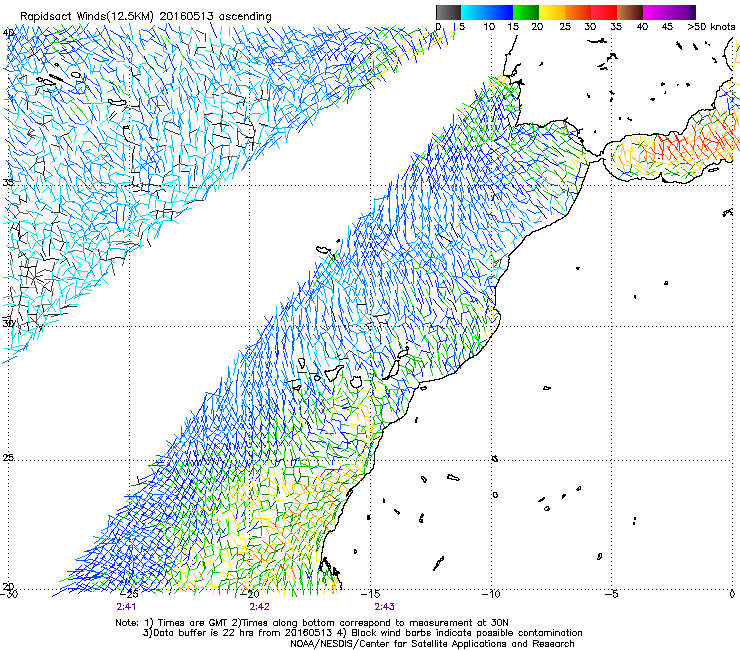Click the 'Data buffer is 22 hrs' note line
Screen dimensions: 740x650
(x=362, y=633)
